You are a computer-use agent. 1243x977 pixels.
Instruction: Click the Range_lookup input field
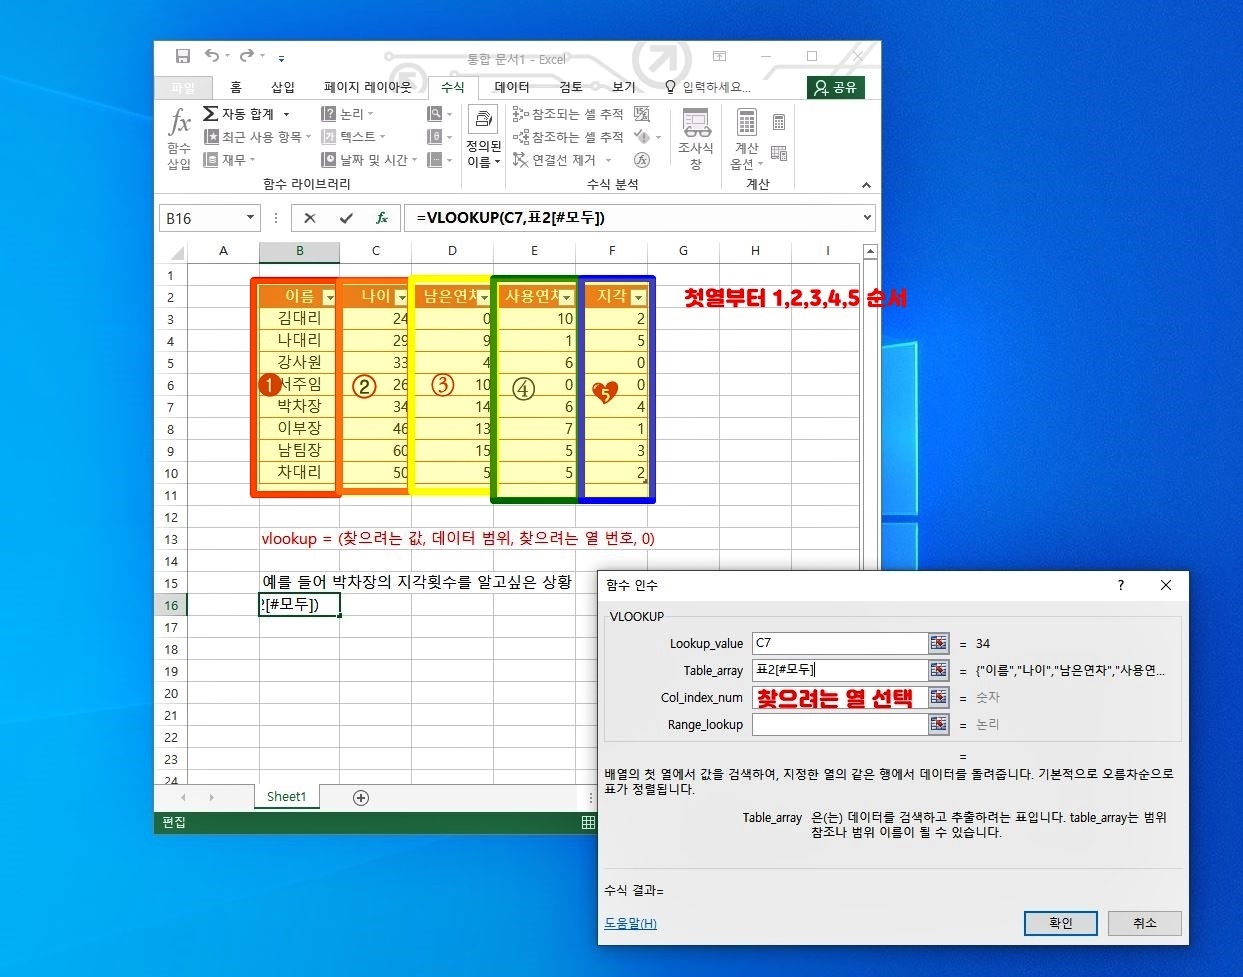point(839,724)
